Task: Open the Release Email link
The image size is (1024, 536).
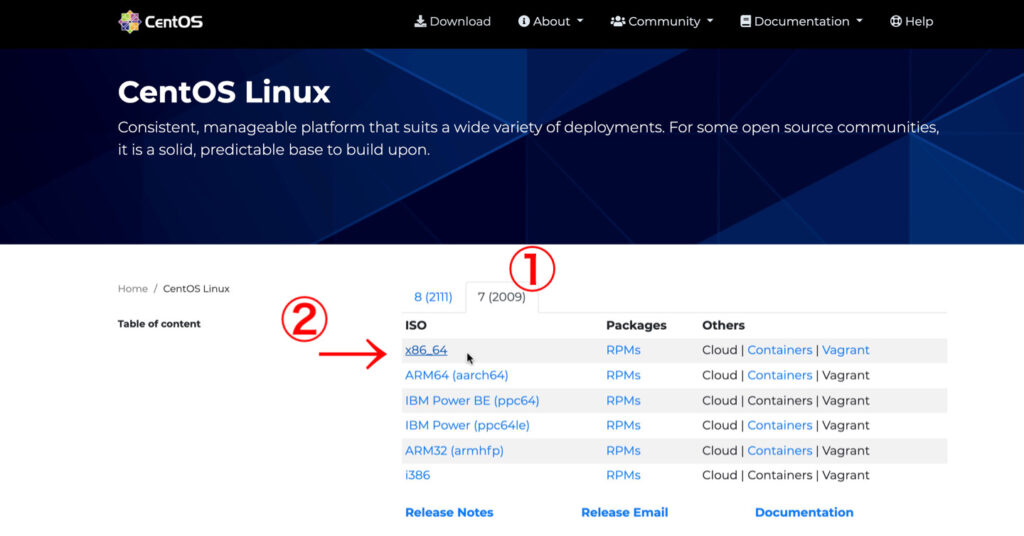Action: [x=624, y=512]
